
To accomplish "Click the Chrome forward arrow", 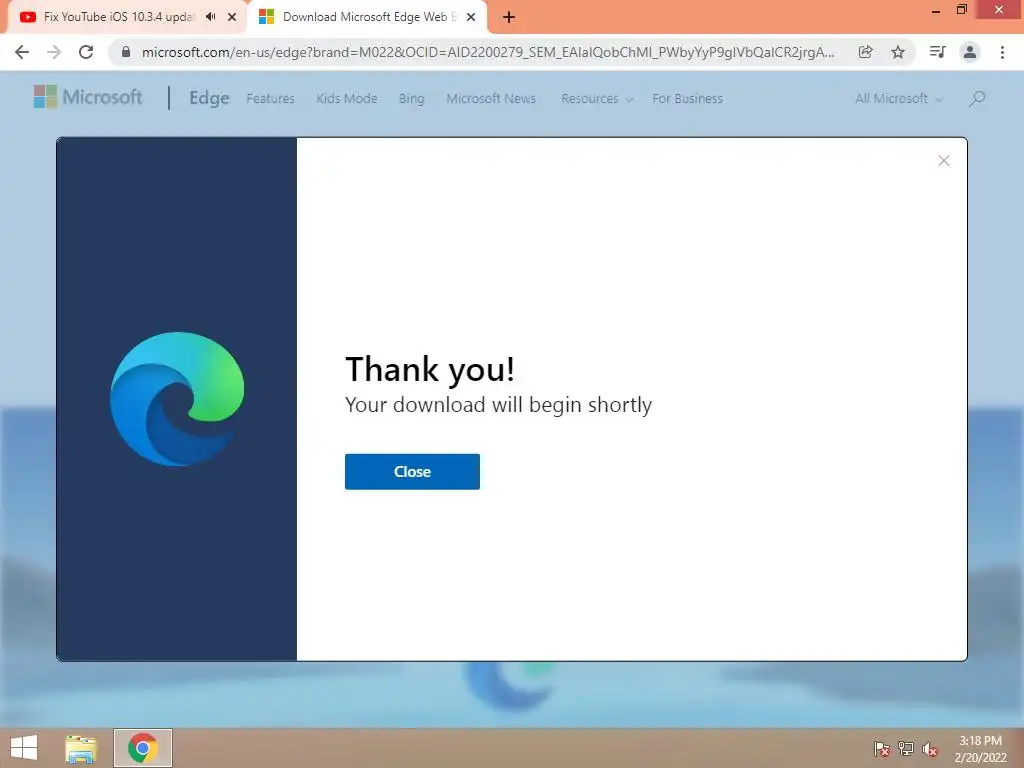I will tap(54, 52).
